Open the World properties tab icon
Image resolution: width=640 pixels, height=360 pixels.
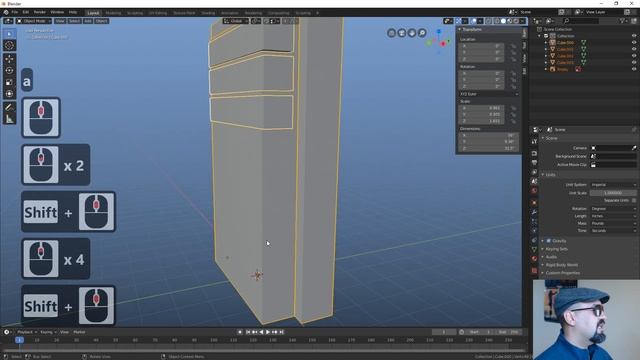(534, 191)
